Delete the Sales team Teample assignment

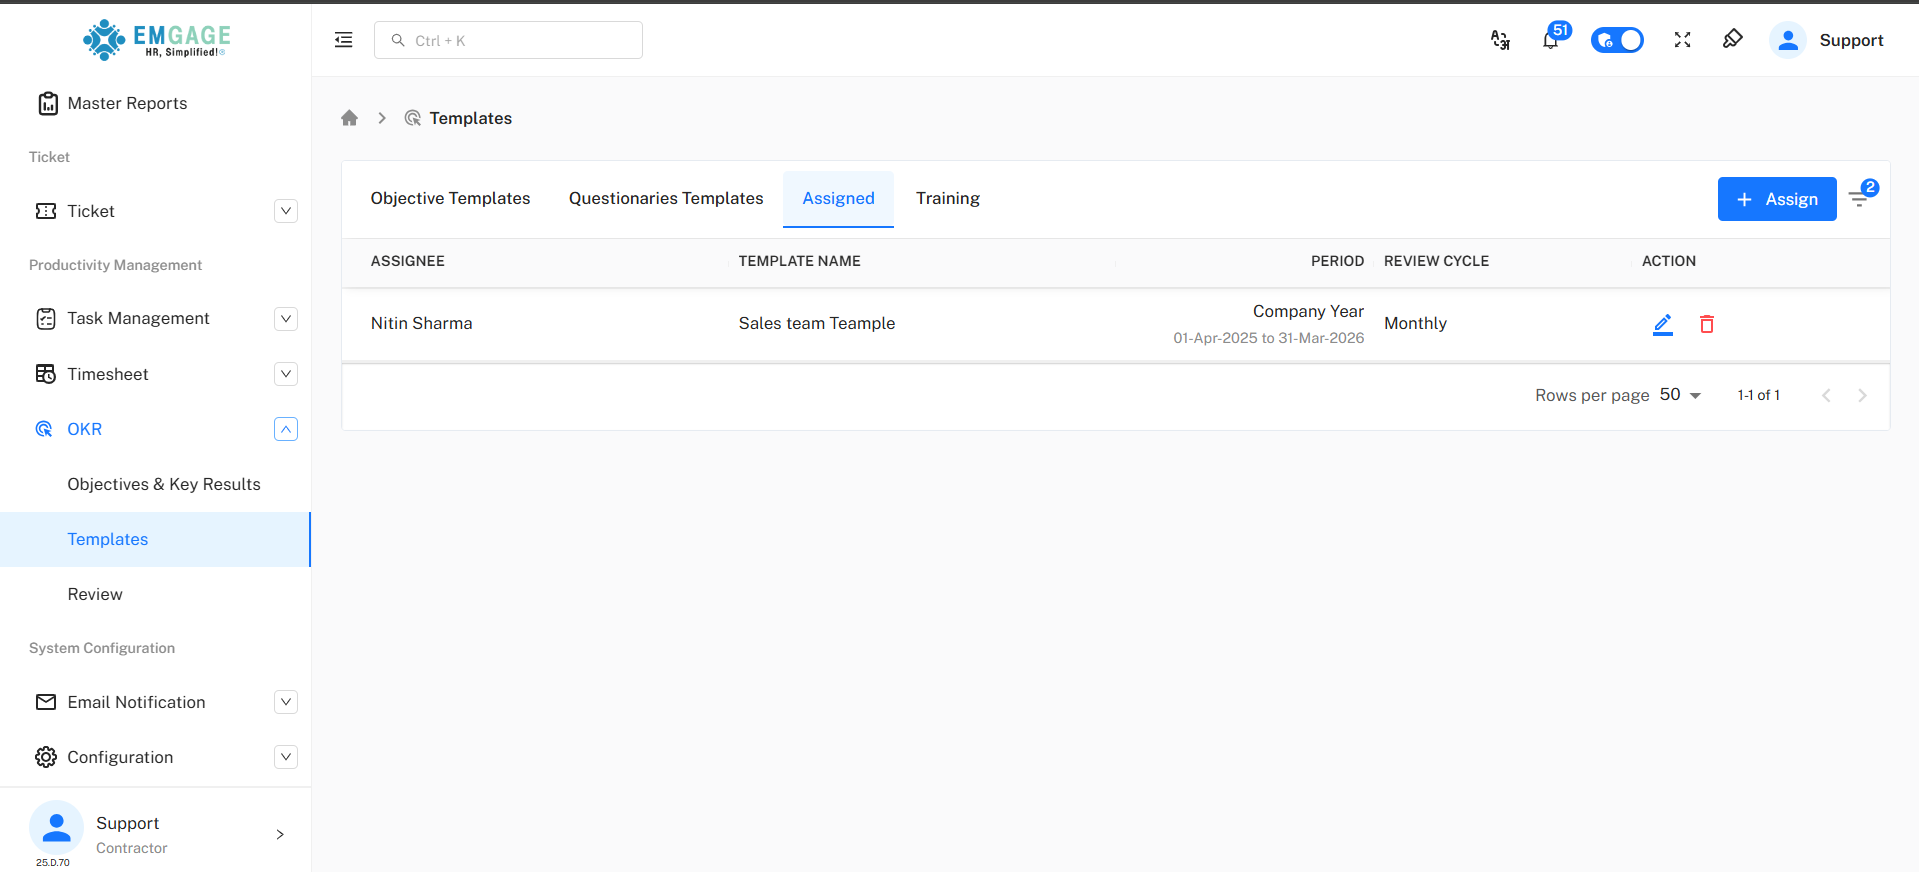click(x=1706, y=324)
